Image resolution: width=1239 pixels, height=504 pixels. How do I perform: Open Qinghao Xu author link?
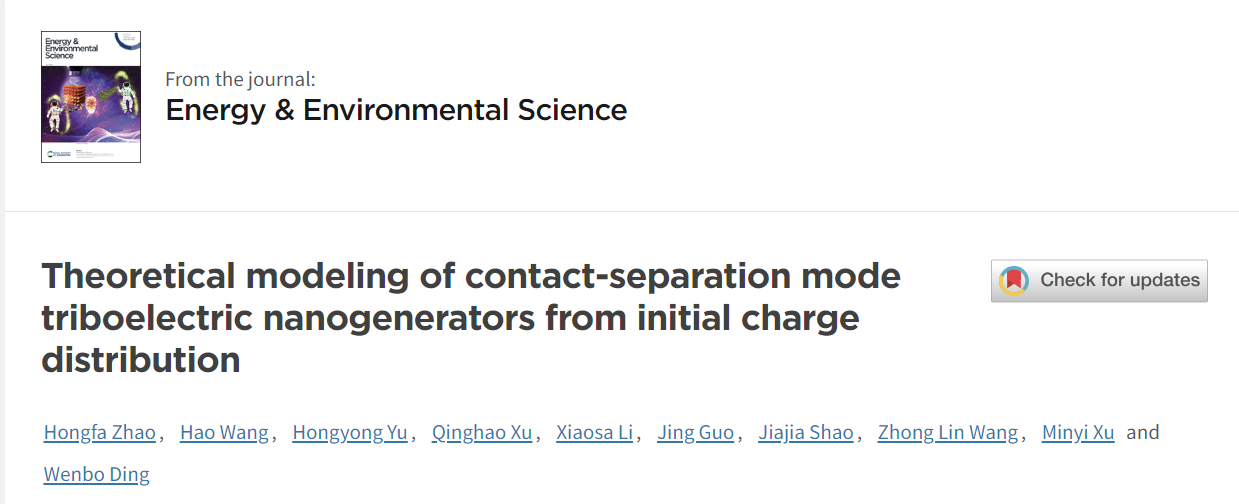(482, 433)
